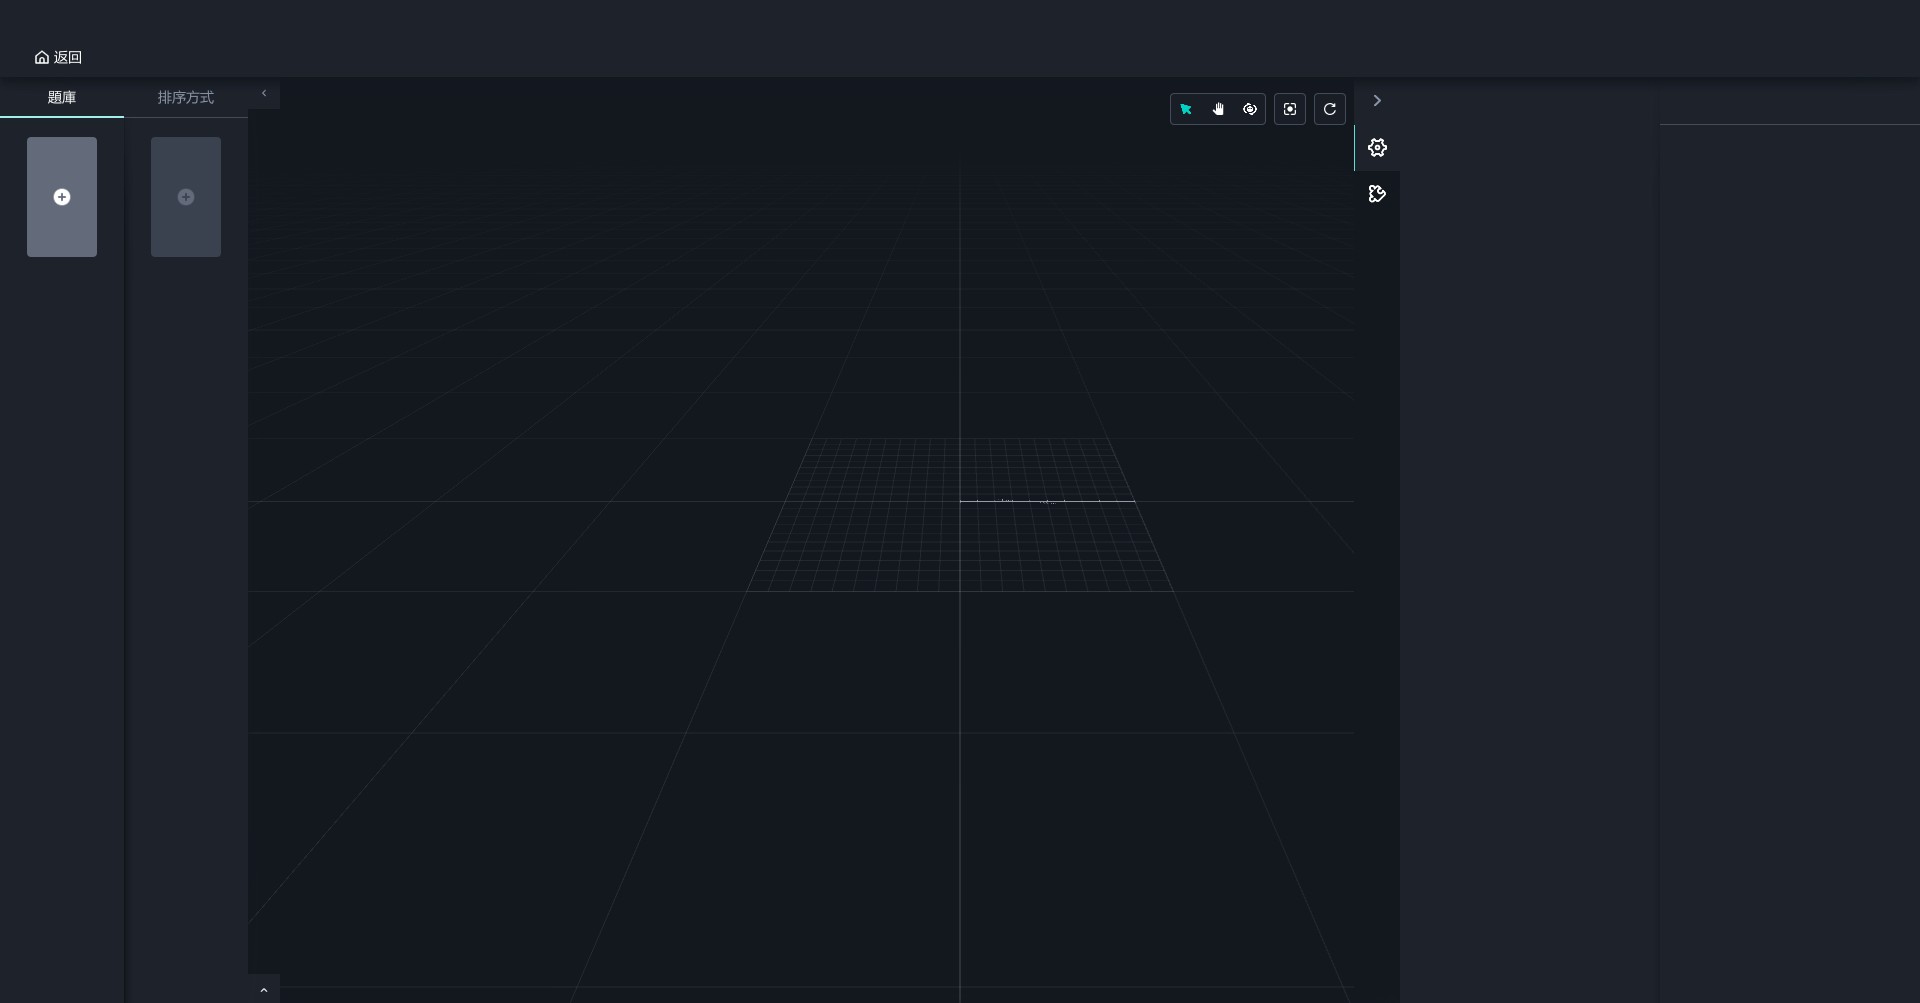Click the white plus under 題庫

click(62, 197)
